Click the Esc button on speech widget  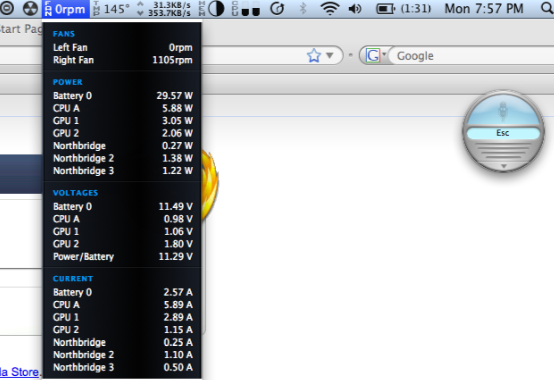click(503, 133)
